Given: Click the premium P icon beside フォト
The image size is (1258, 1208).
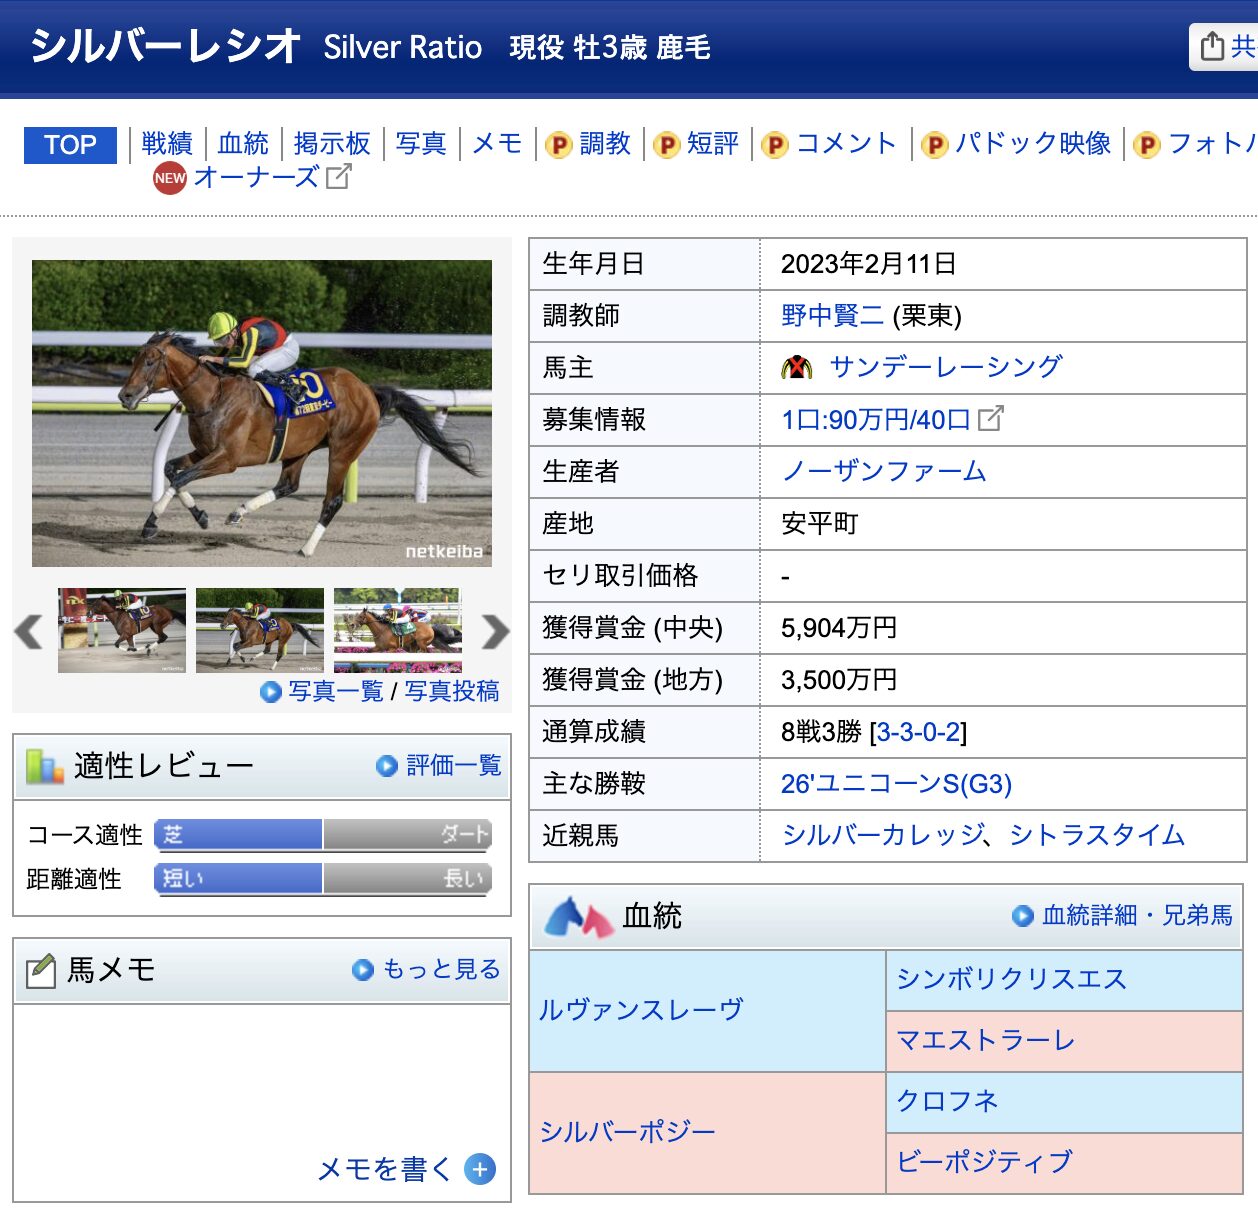Looking at the screenshot, I should click(x=1147, y=145).
